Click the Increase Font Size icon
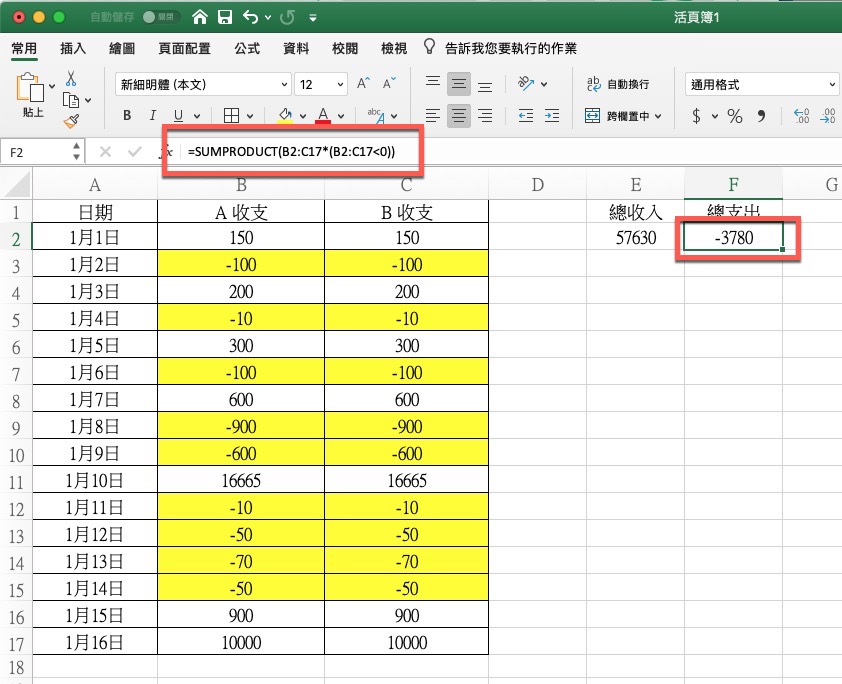Viewport: 842px width, 684px height. point(363,84)
